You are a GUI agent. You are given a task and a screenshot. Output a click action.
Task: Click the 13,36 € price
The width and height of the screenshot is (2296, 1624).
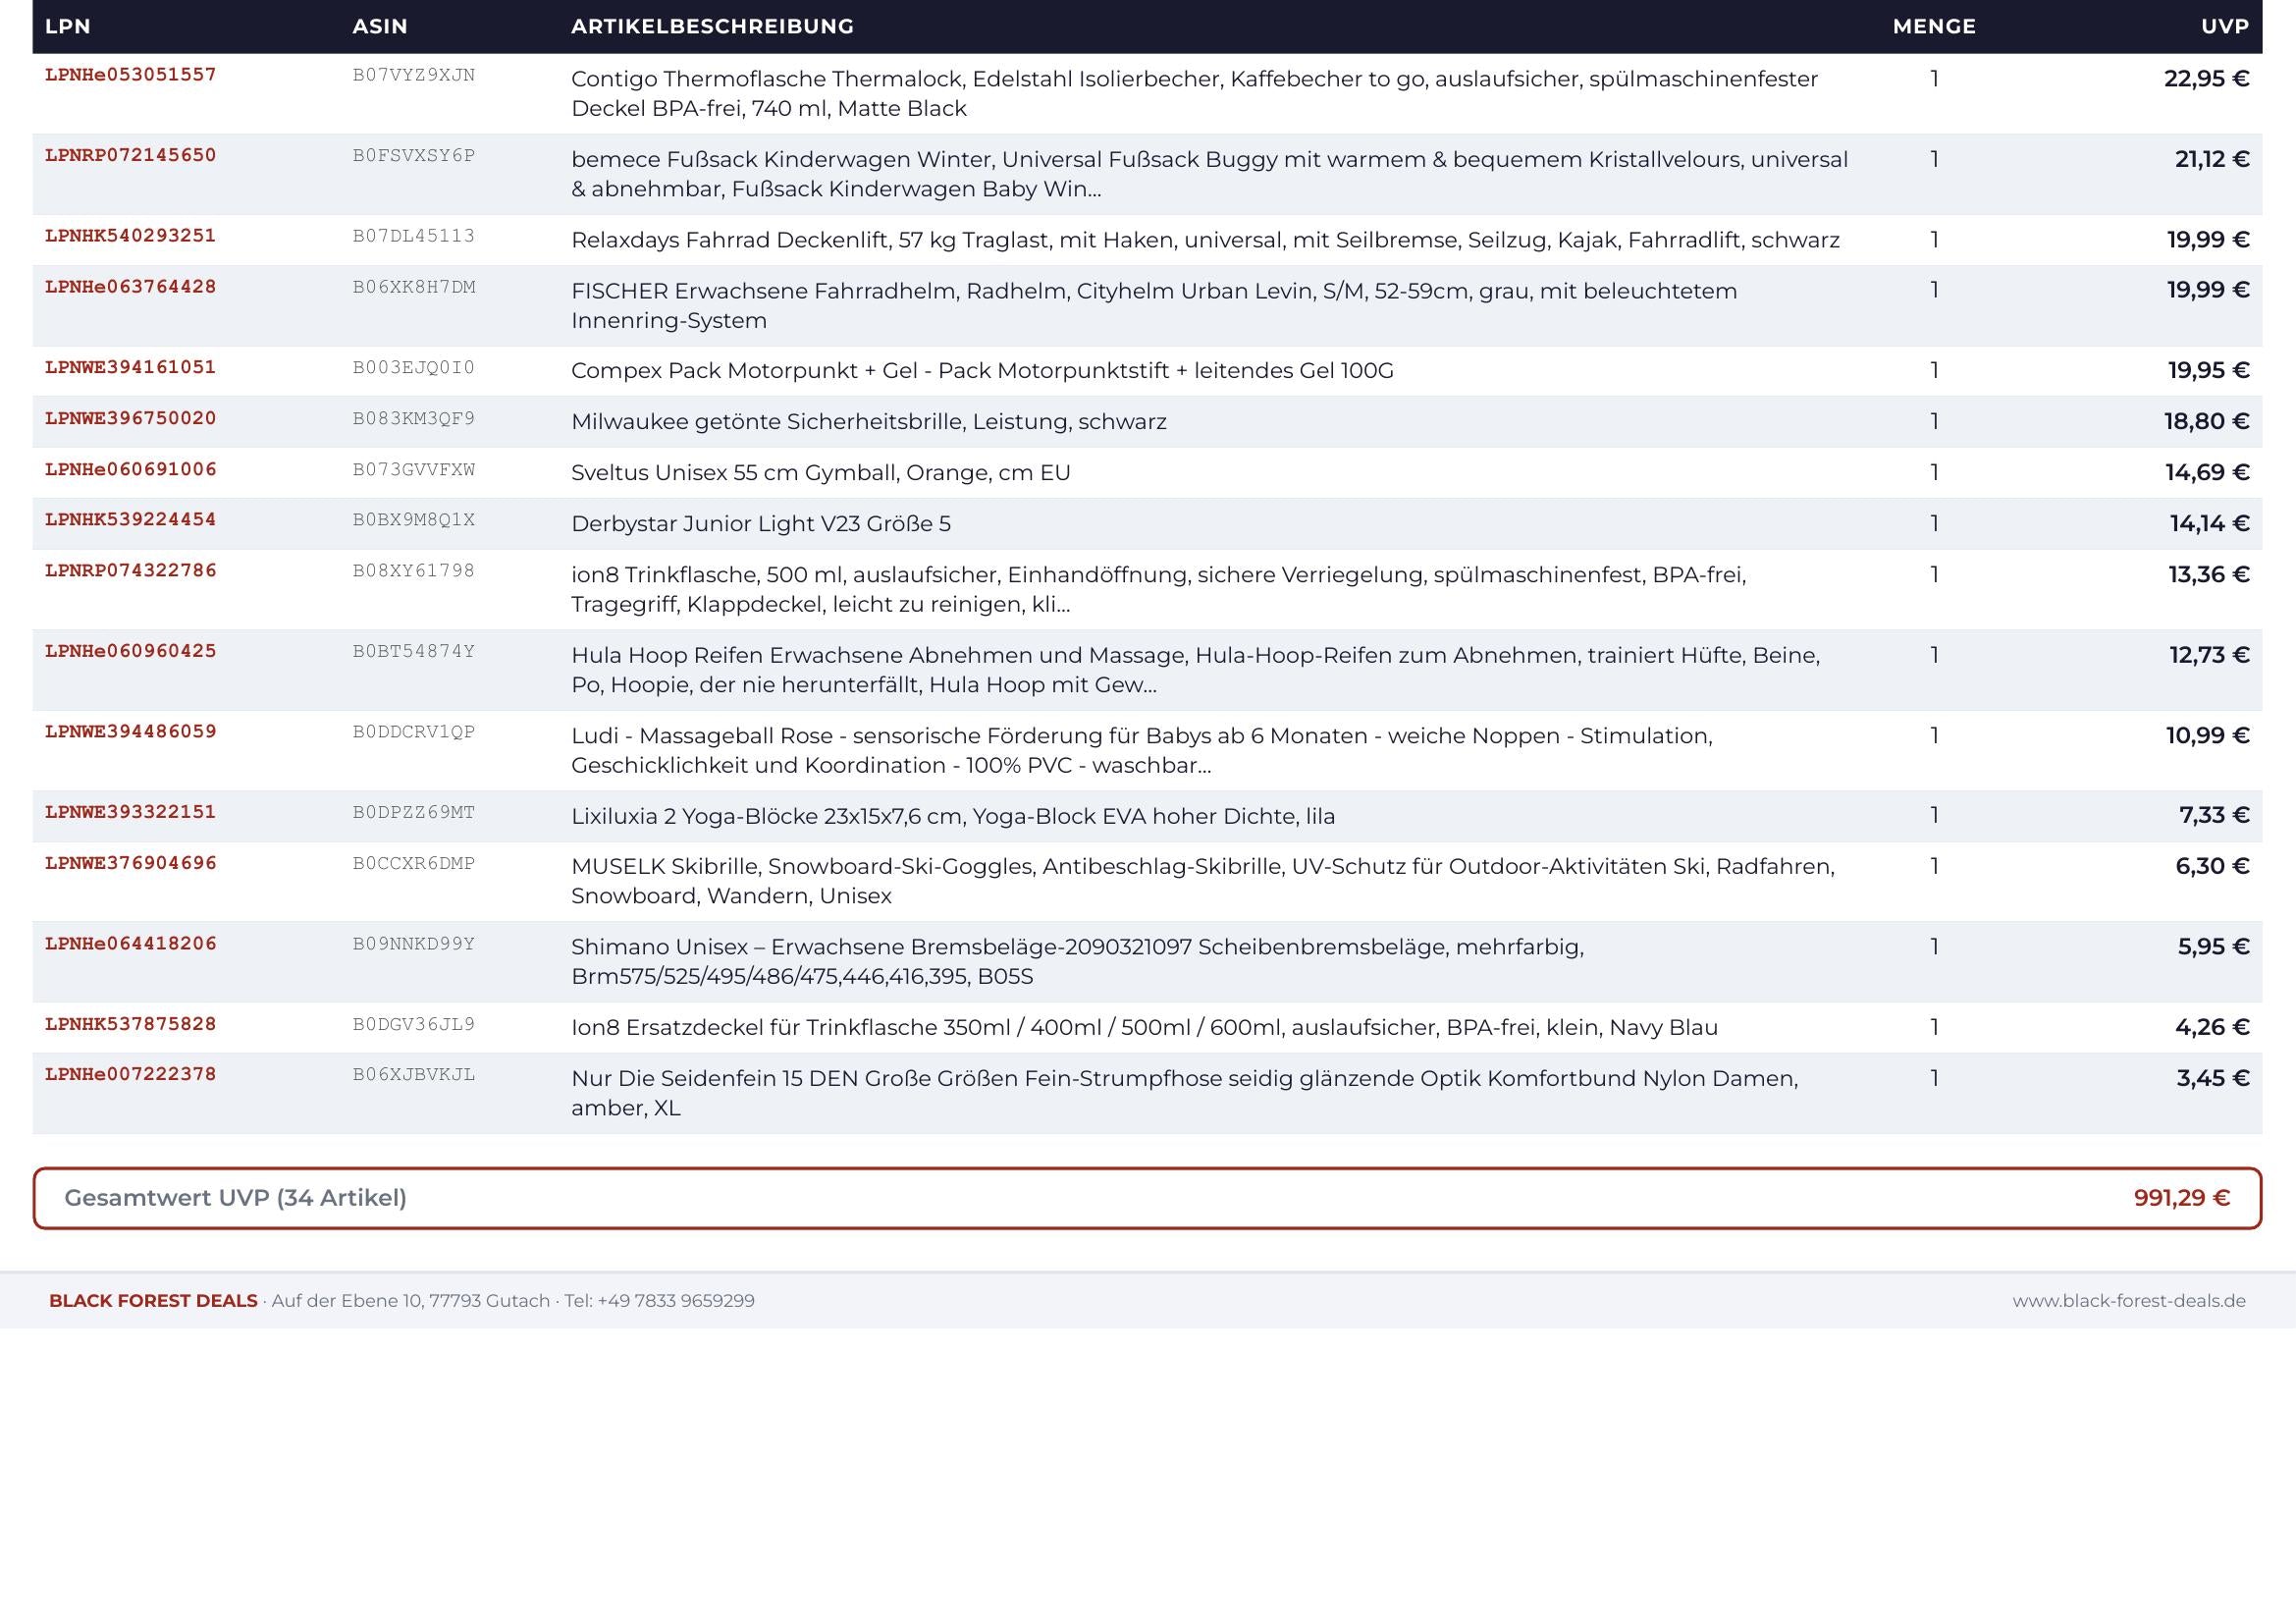pyautogui.click(x=2209, y=575)
